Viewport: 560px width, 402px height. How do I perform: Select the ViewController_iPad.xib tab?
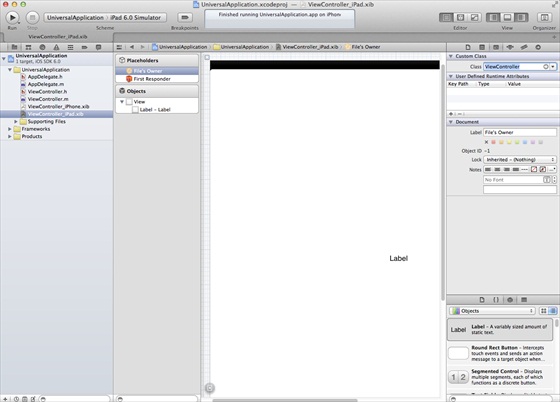(x=58, y=37)
